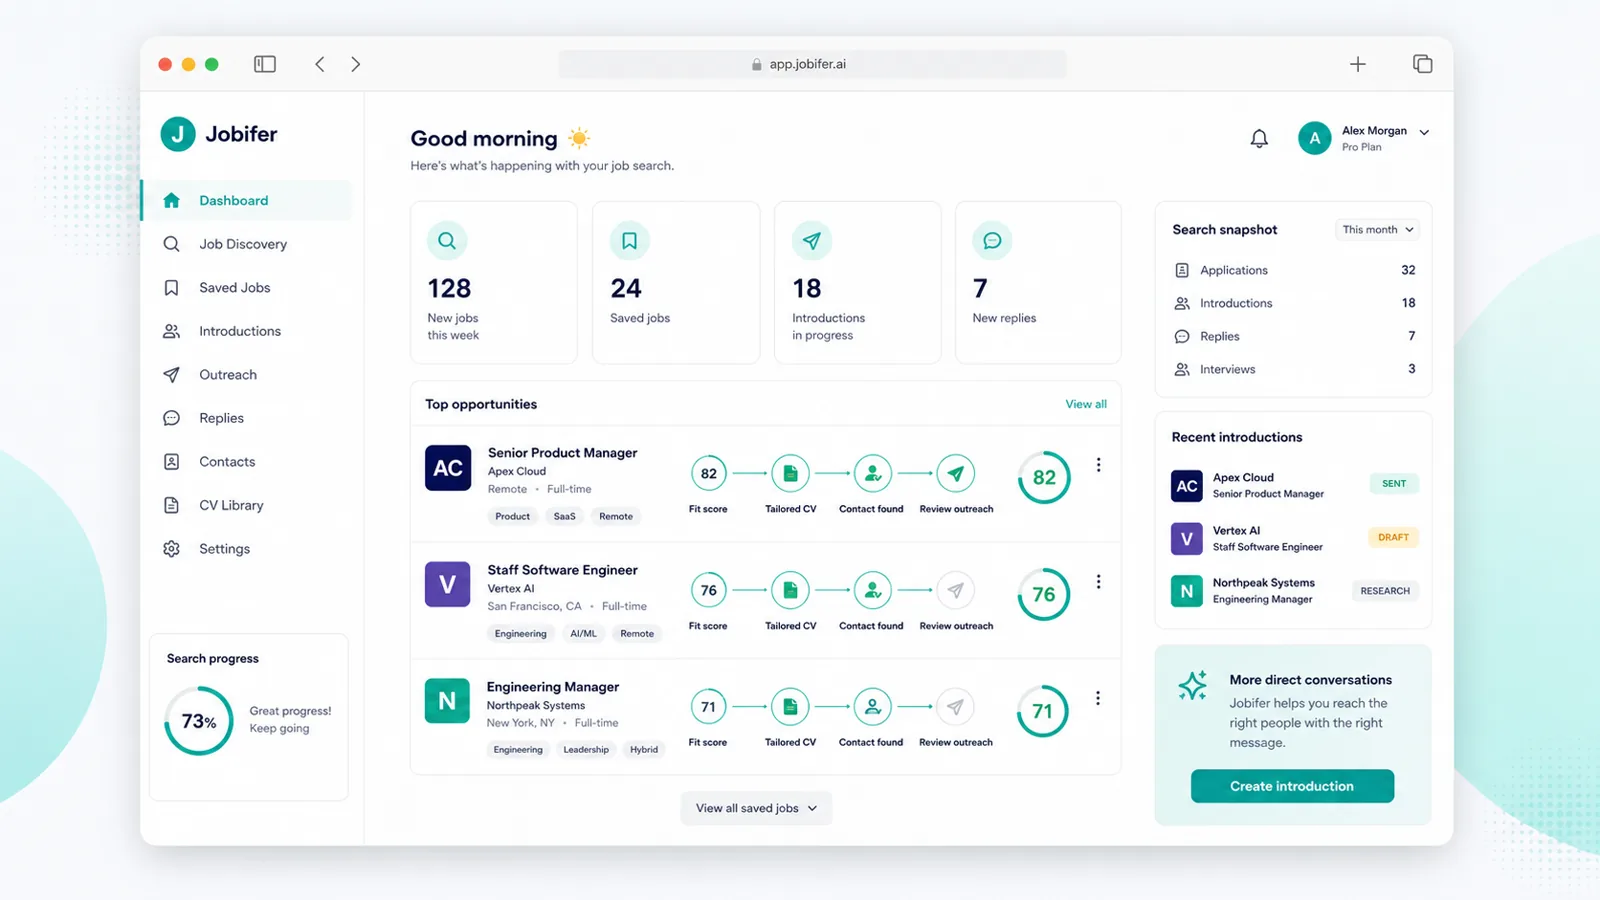The width and height of the screenshot is (1600, 900).
Task: Click the large 82 score ring
Action: [1044, 477]
